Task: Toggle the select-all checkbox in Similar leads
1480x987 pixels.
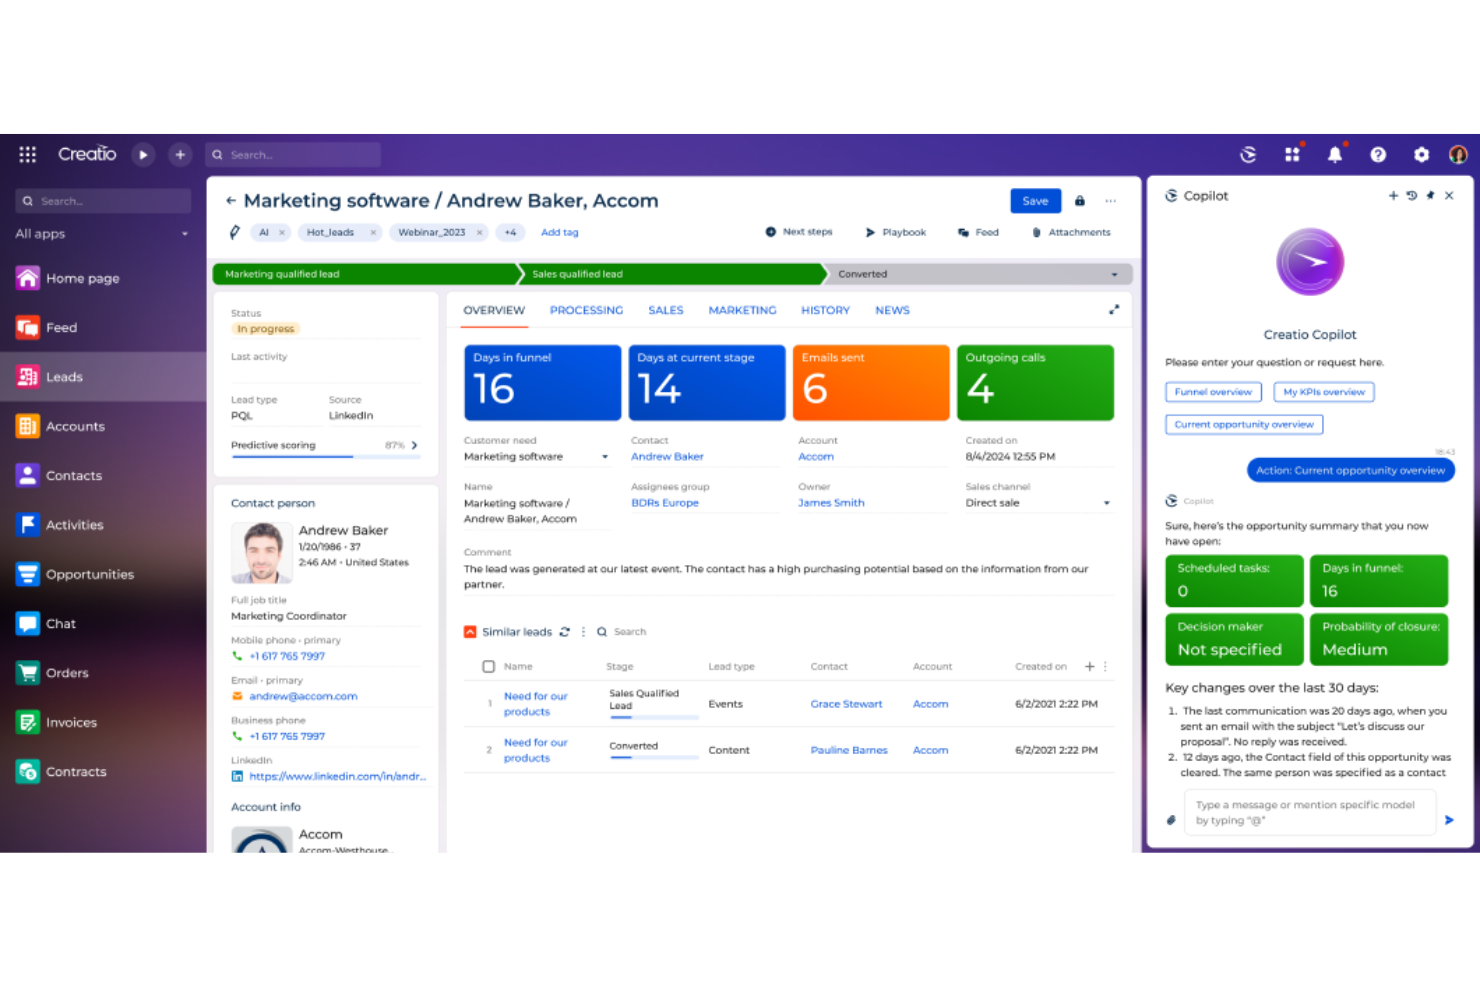Action: (489, 666)
